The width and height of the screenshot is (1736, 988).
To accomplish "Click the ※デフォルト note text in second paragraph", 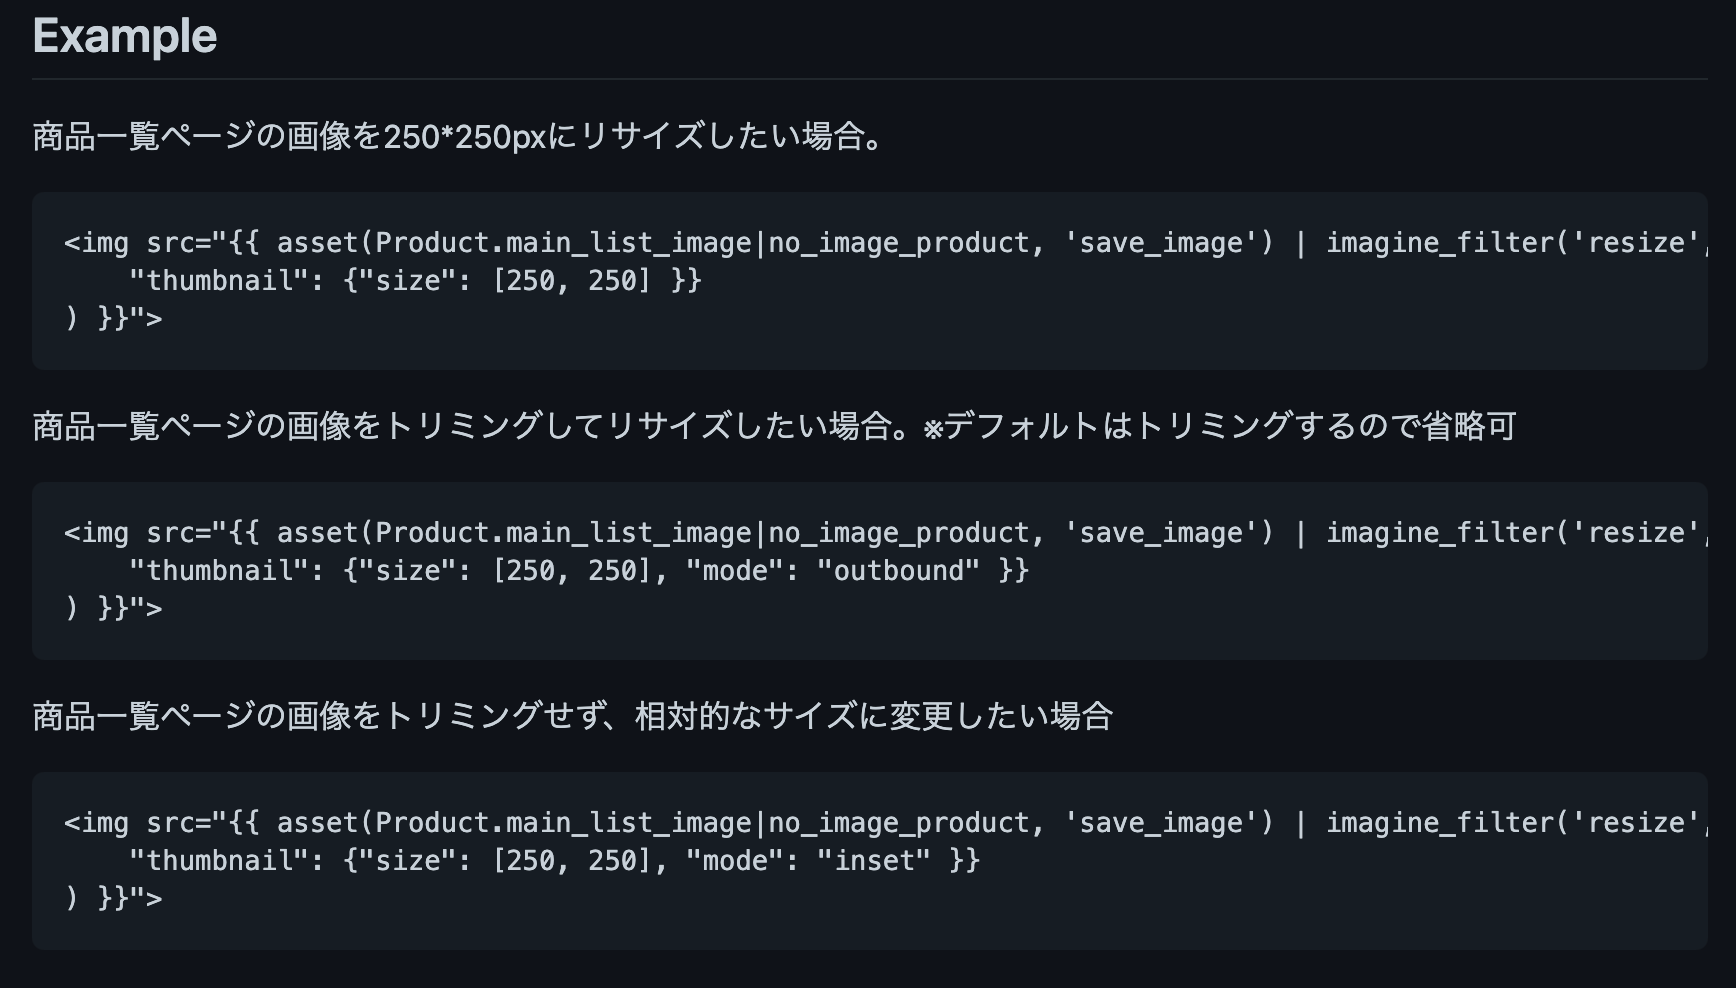I will click(1010, 427).
